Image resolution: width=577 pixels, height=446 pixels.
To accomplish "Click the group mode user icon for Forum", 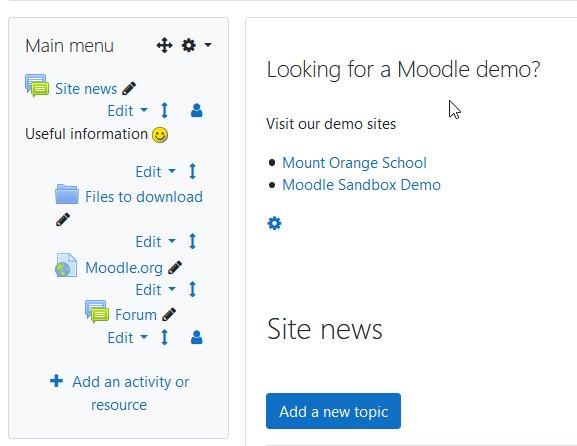I will pyautogui.click(x=197, y=337).
